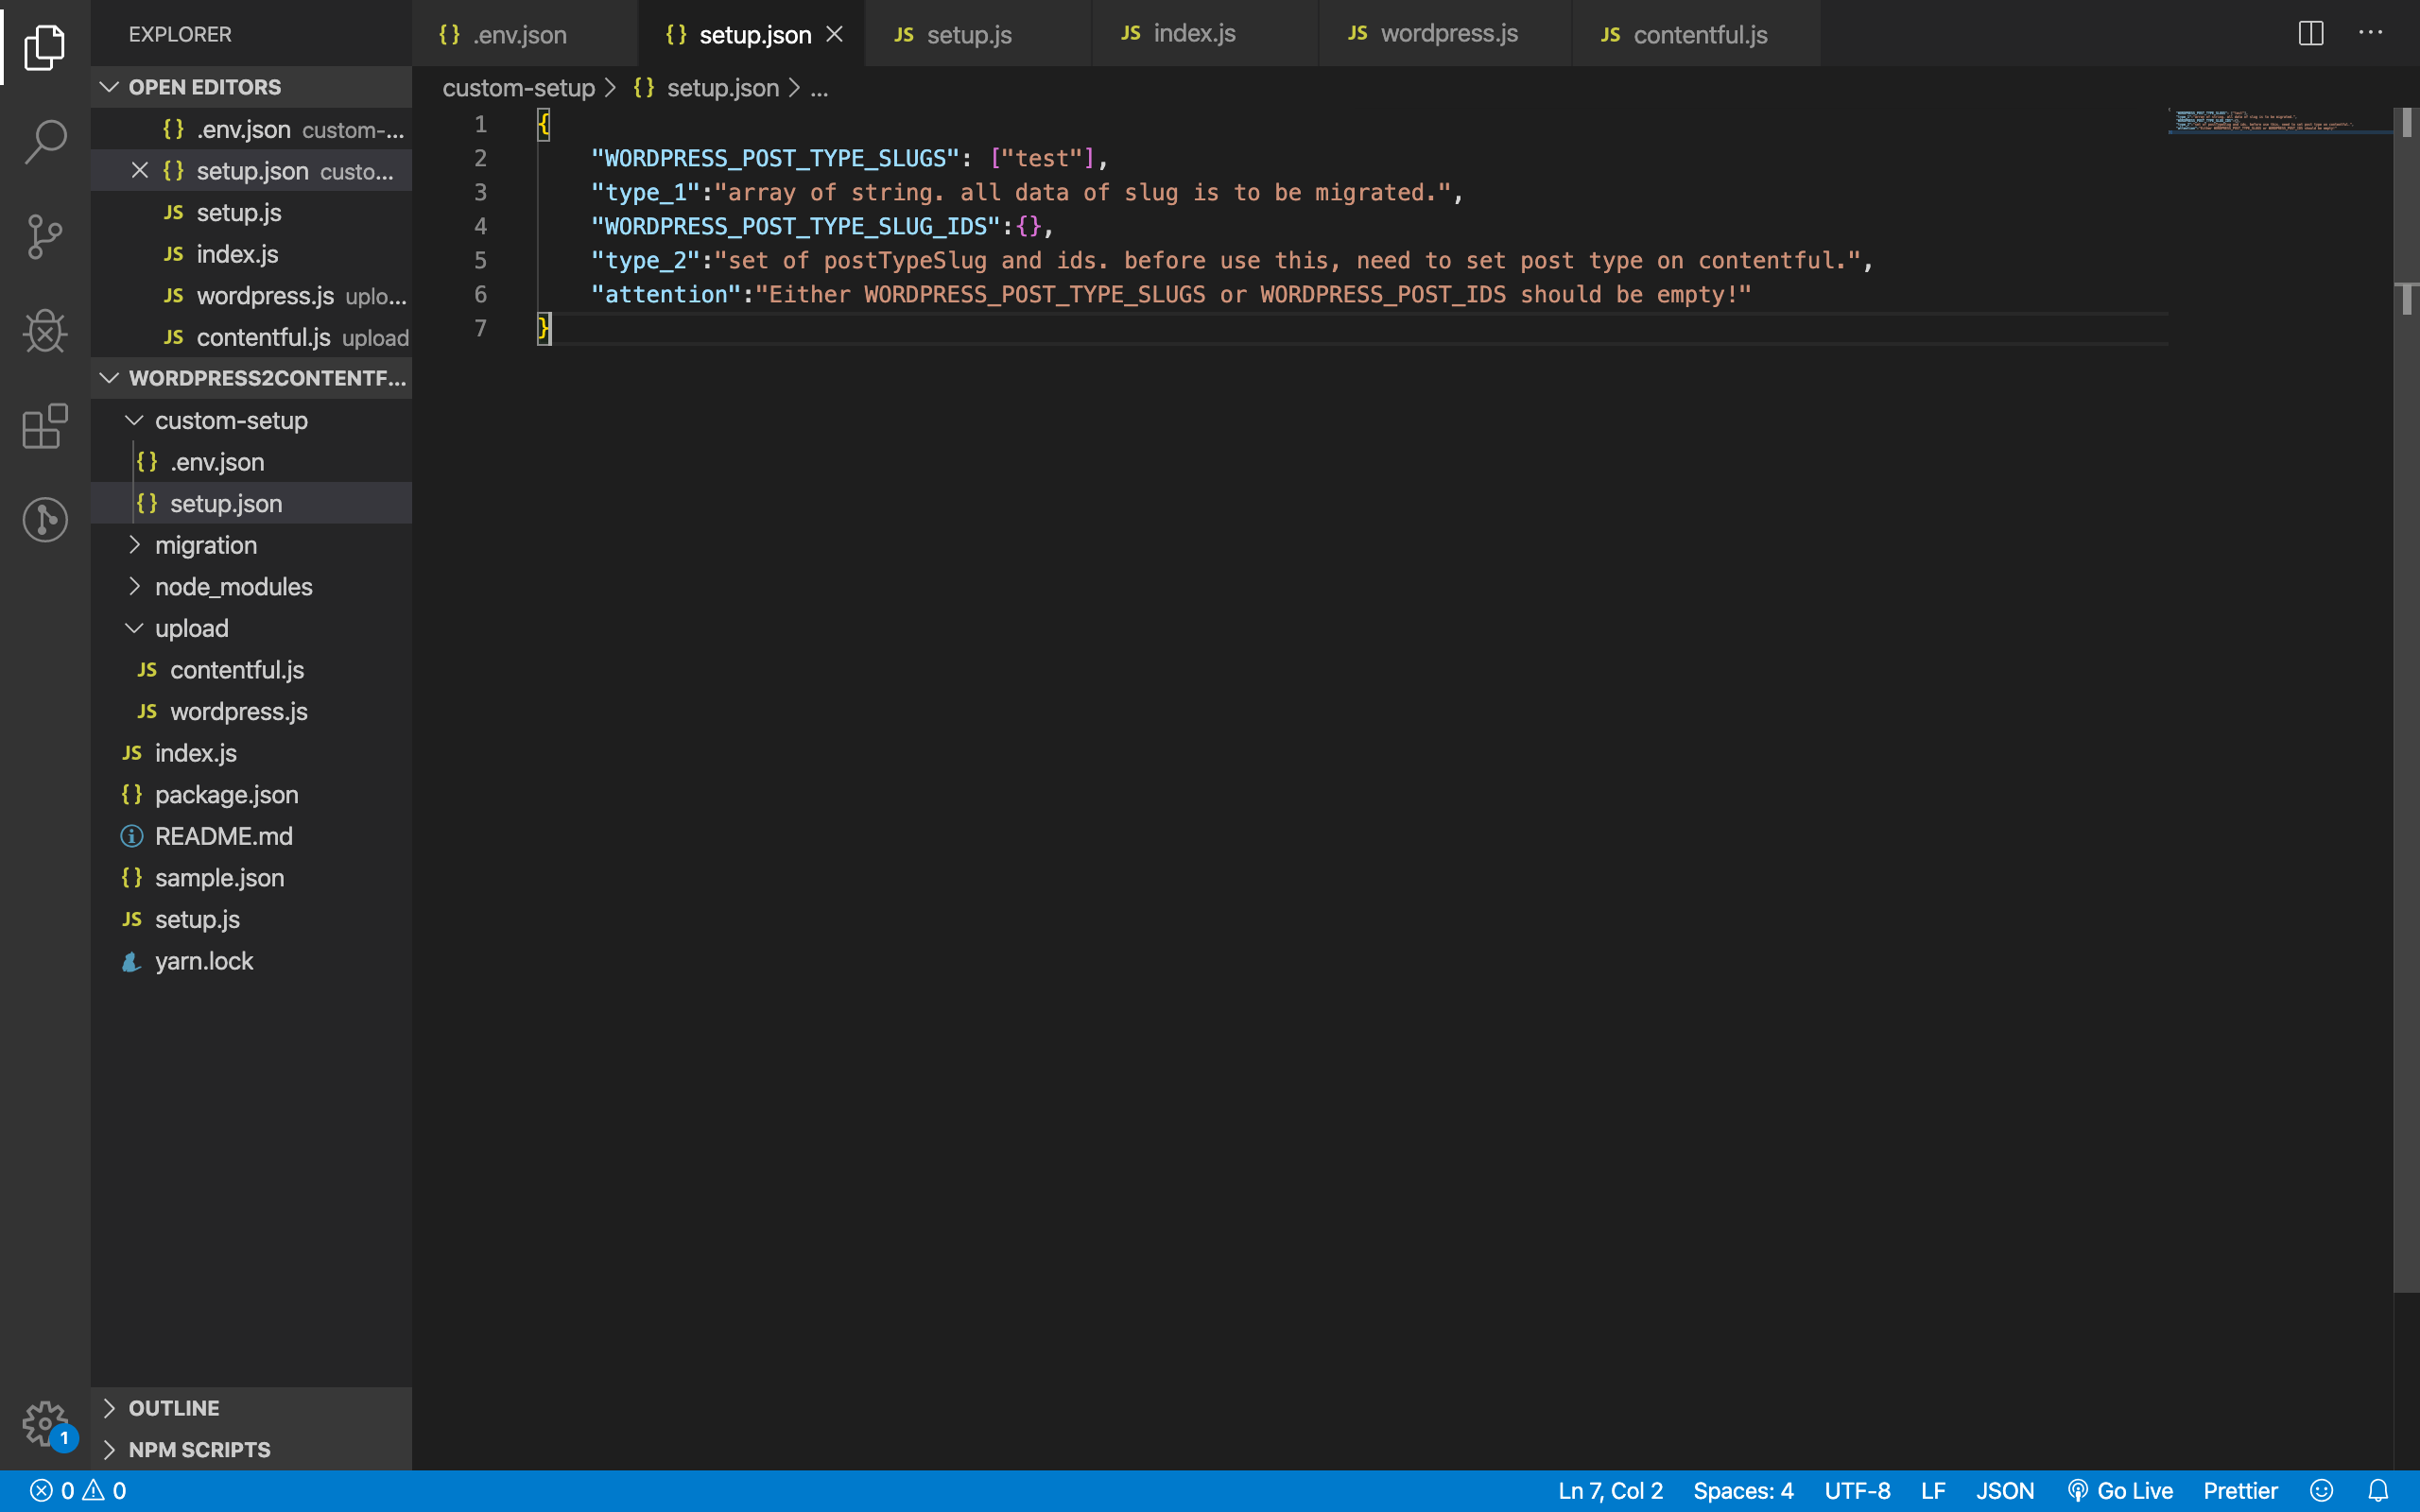Viewport: 2420px width, 1512px height.
Task: Switch to the wordpress.js tab
Action: [x=1447, y=34]
